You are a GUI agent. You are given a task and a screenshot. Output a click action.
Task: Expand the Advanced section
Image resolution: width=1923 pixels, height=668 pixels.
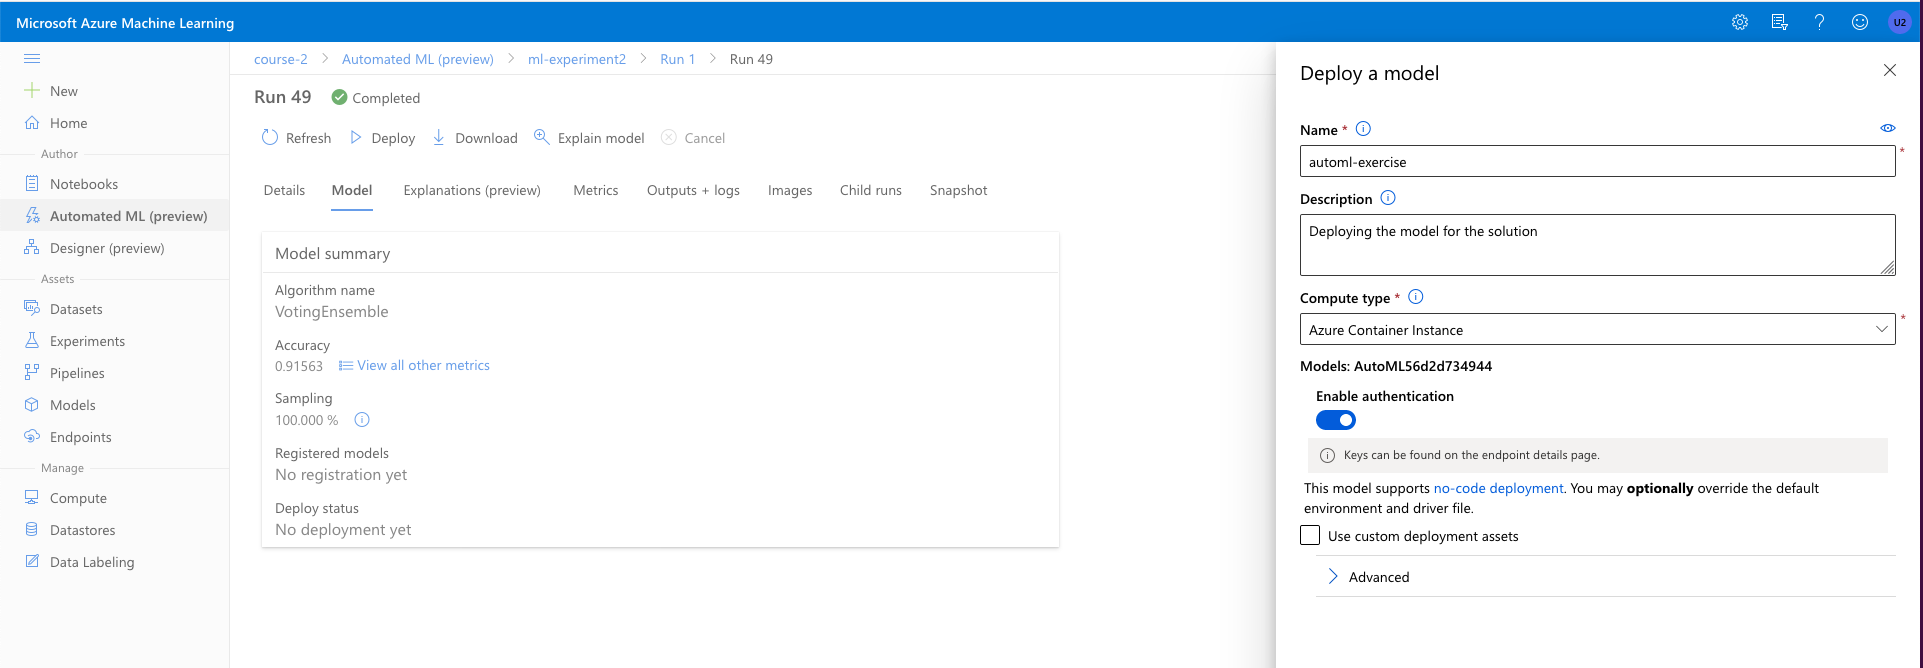pyautogui.click(x=1333, y=577)
